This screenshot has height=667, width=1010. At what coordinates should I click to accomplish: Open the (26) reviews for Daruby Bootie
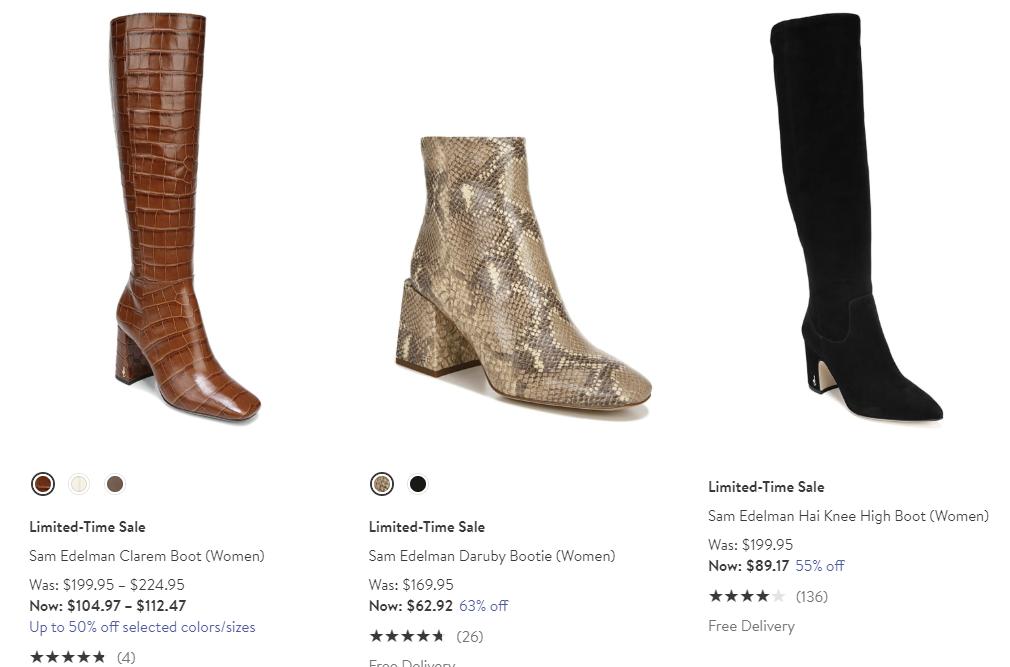coord(469,636)
